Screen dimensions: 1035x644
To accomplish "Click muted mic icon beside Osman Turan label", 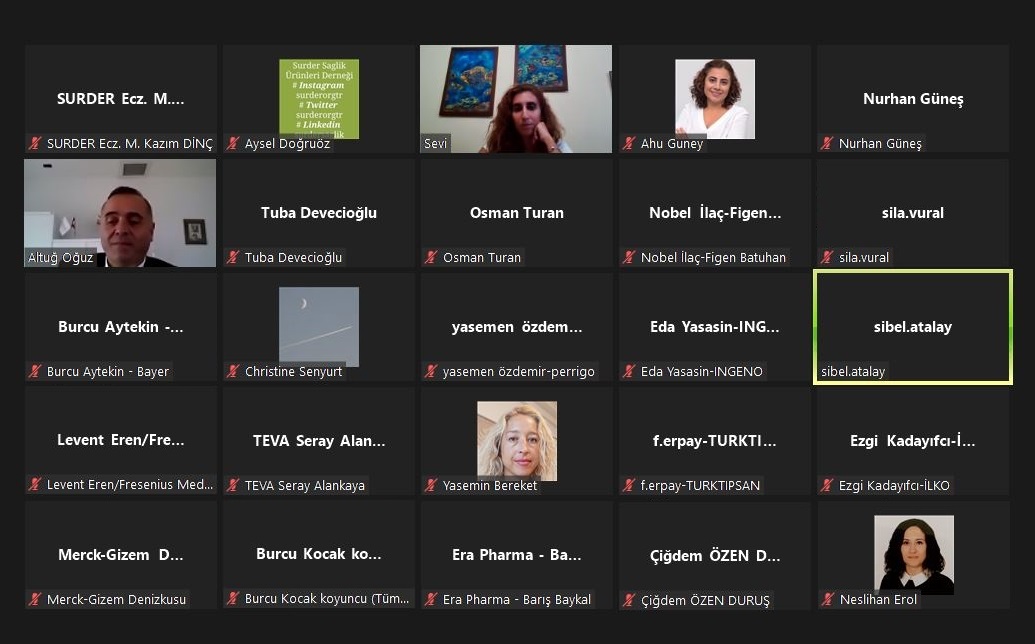I will click(x=431, y=258).
